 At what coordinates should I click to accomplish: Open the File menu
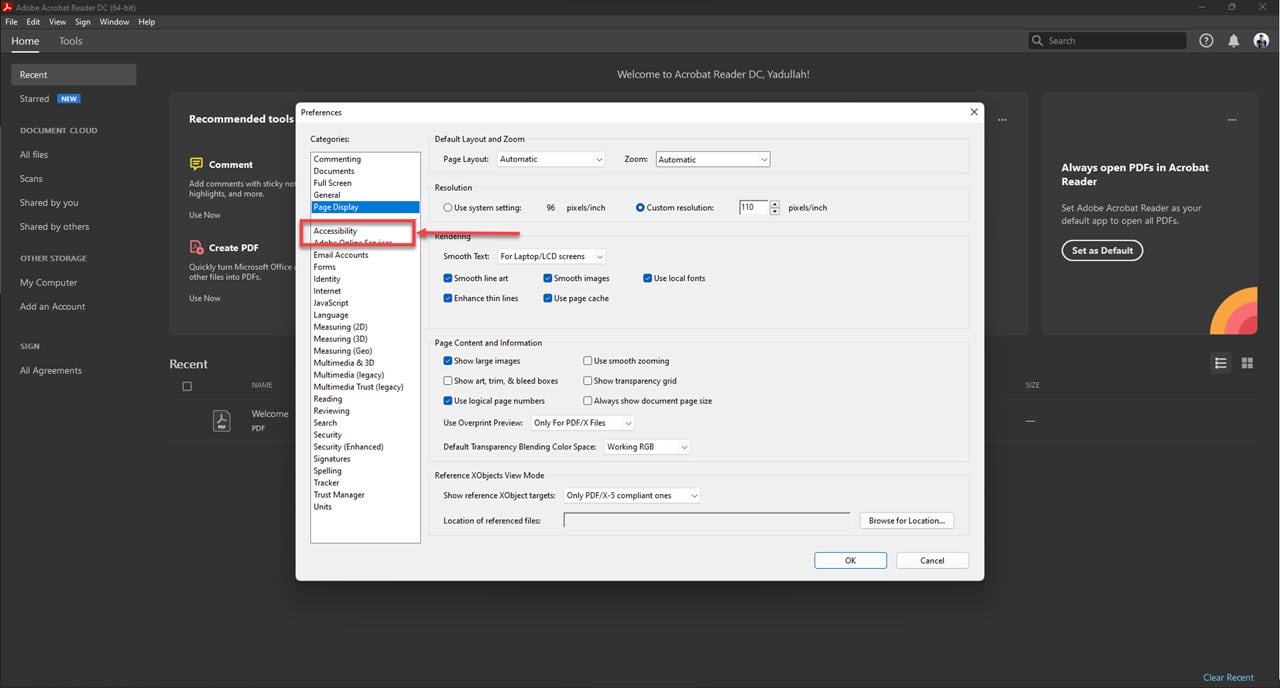[11, 22]
